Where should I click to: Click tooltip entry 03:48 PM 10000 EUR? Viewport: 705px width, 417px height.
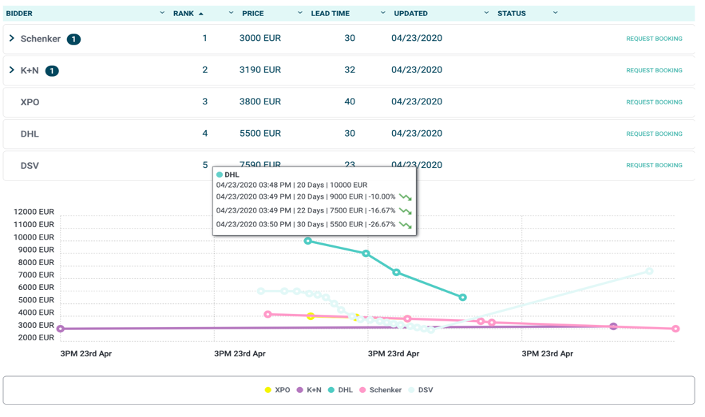click(291, 185)
